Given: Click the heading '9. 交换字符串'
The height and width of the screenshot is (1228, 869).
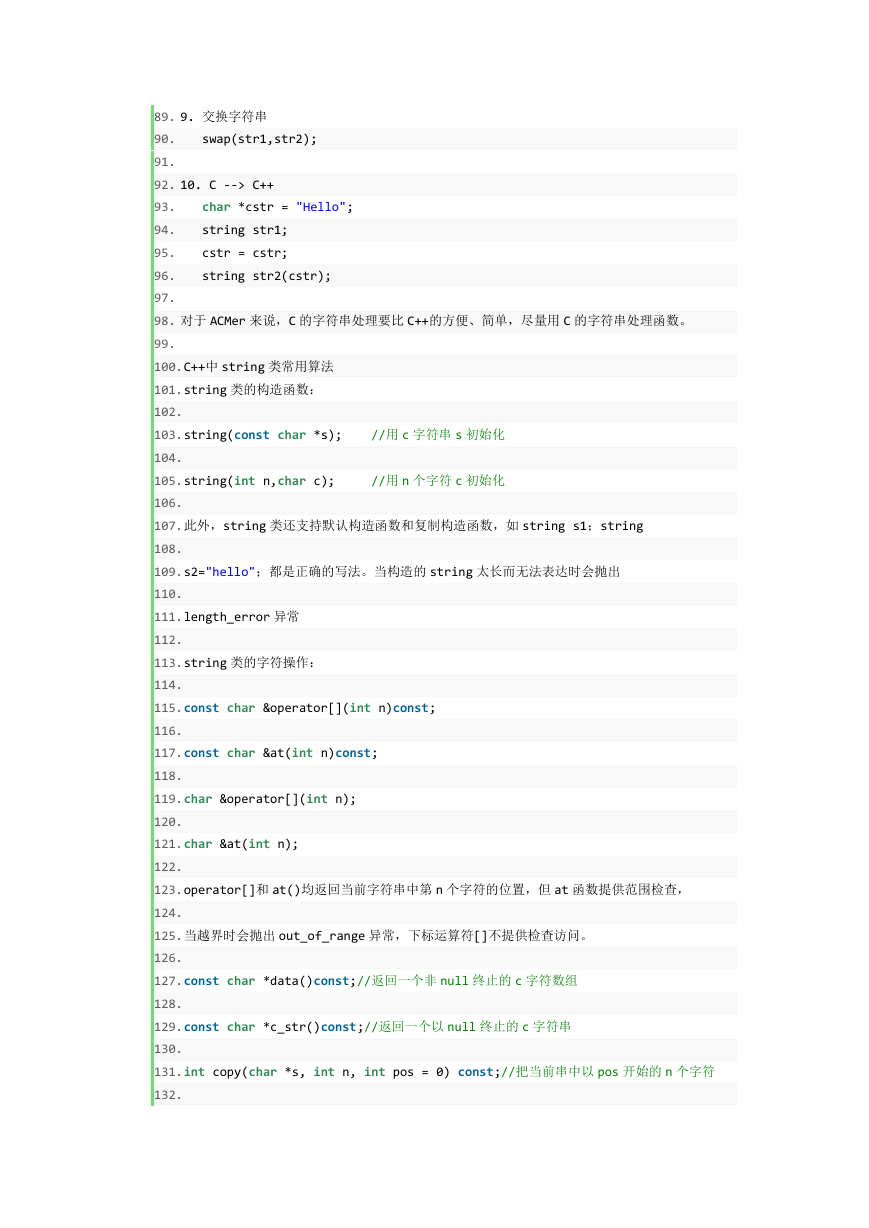Looking at the screenshot, I should click(223, 116).
